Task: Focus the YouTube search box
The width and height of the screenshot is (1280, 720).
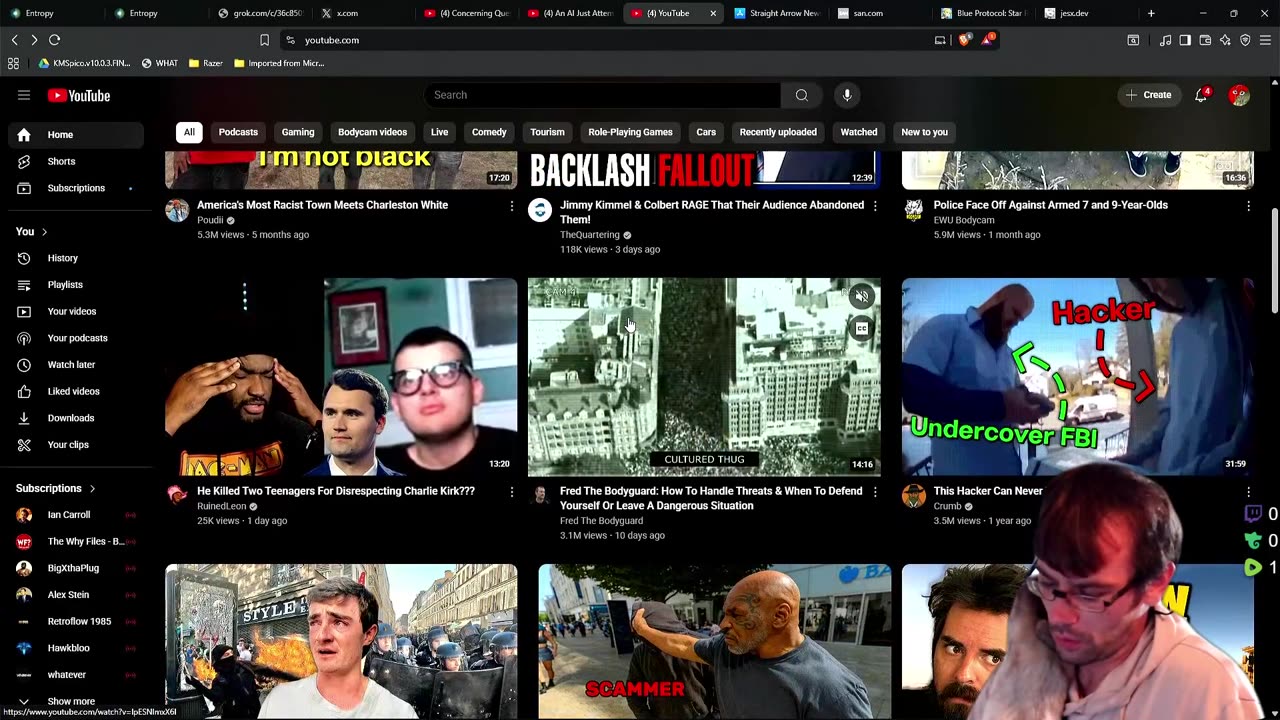Action: (x=602, y=95)
